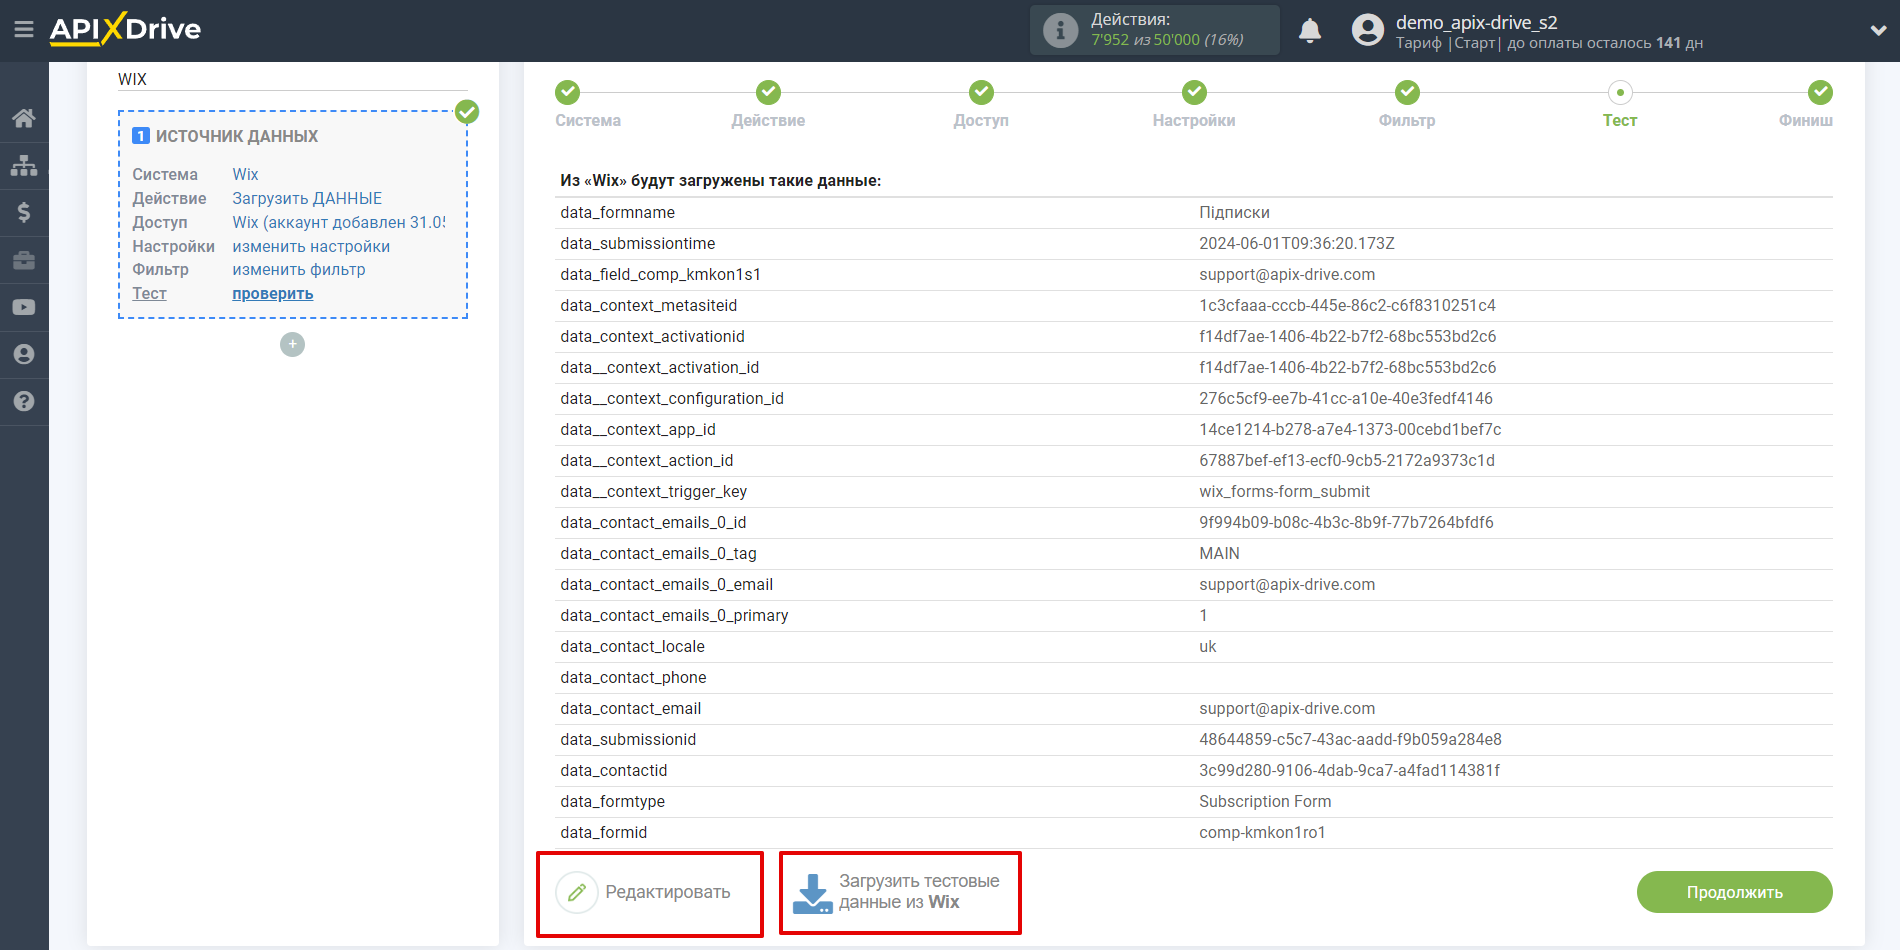Select the 2024-06-01T09:36:20.173Z timestamp

(x=1297, y=243)
